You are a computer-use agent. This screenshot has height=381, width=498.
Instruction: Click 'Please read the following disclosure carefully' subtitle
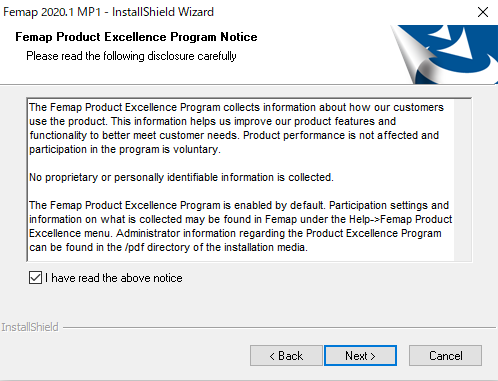pyautogui.click(x=131, y=56)
